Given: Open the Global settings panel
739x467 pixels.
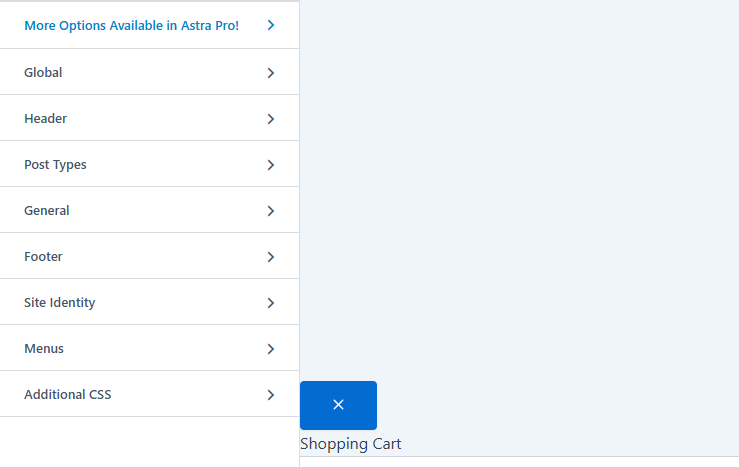Looking at the screenshot, I should 43,73.
